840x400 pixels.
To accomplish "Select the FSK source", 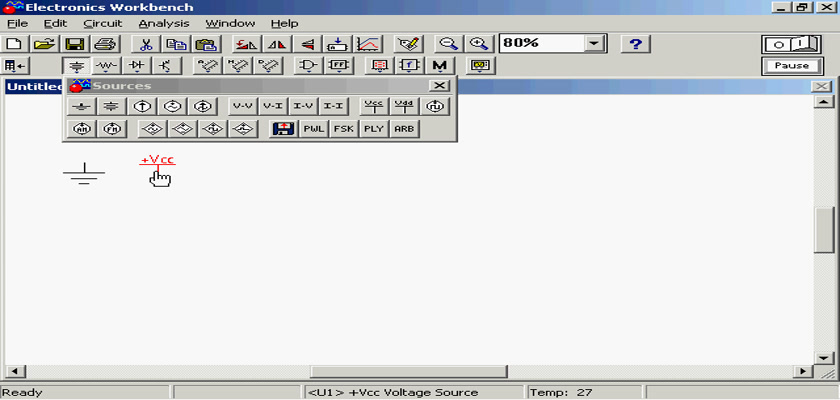I will click(344, 129).
